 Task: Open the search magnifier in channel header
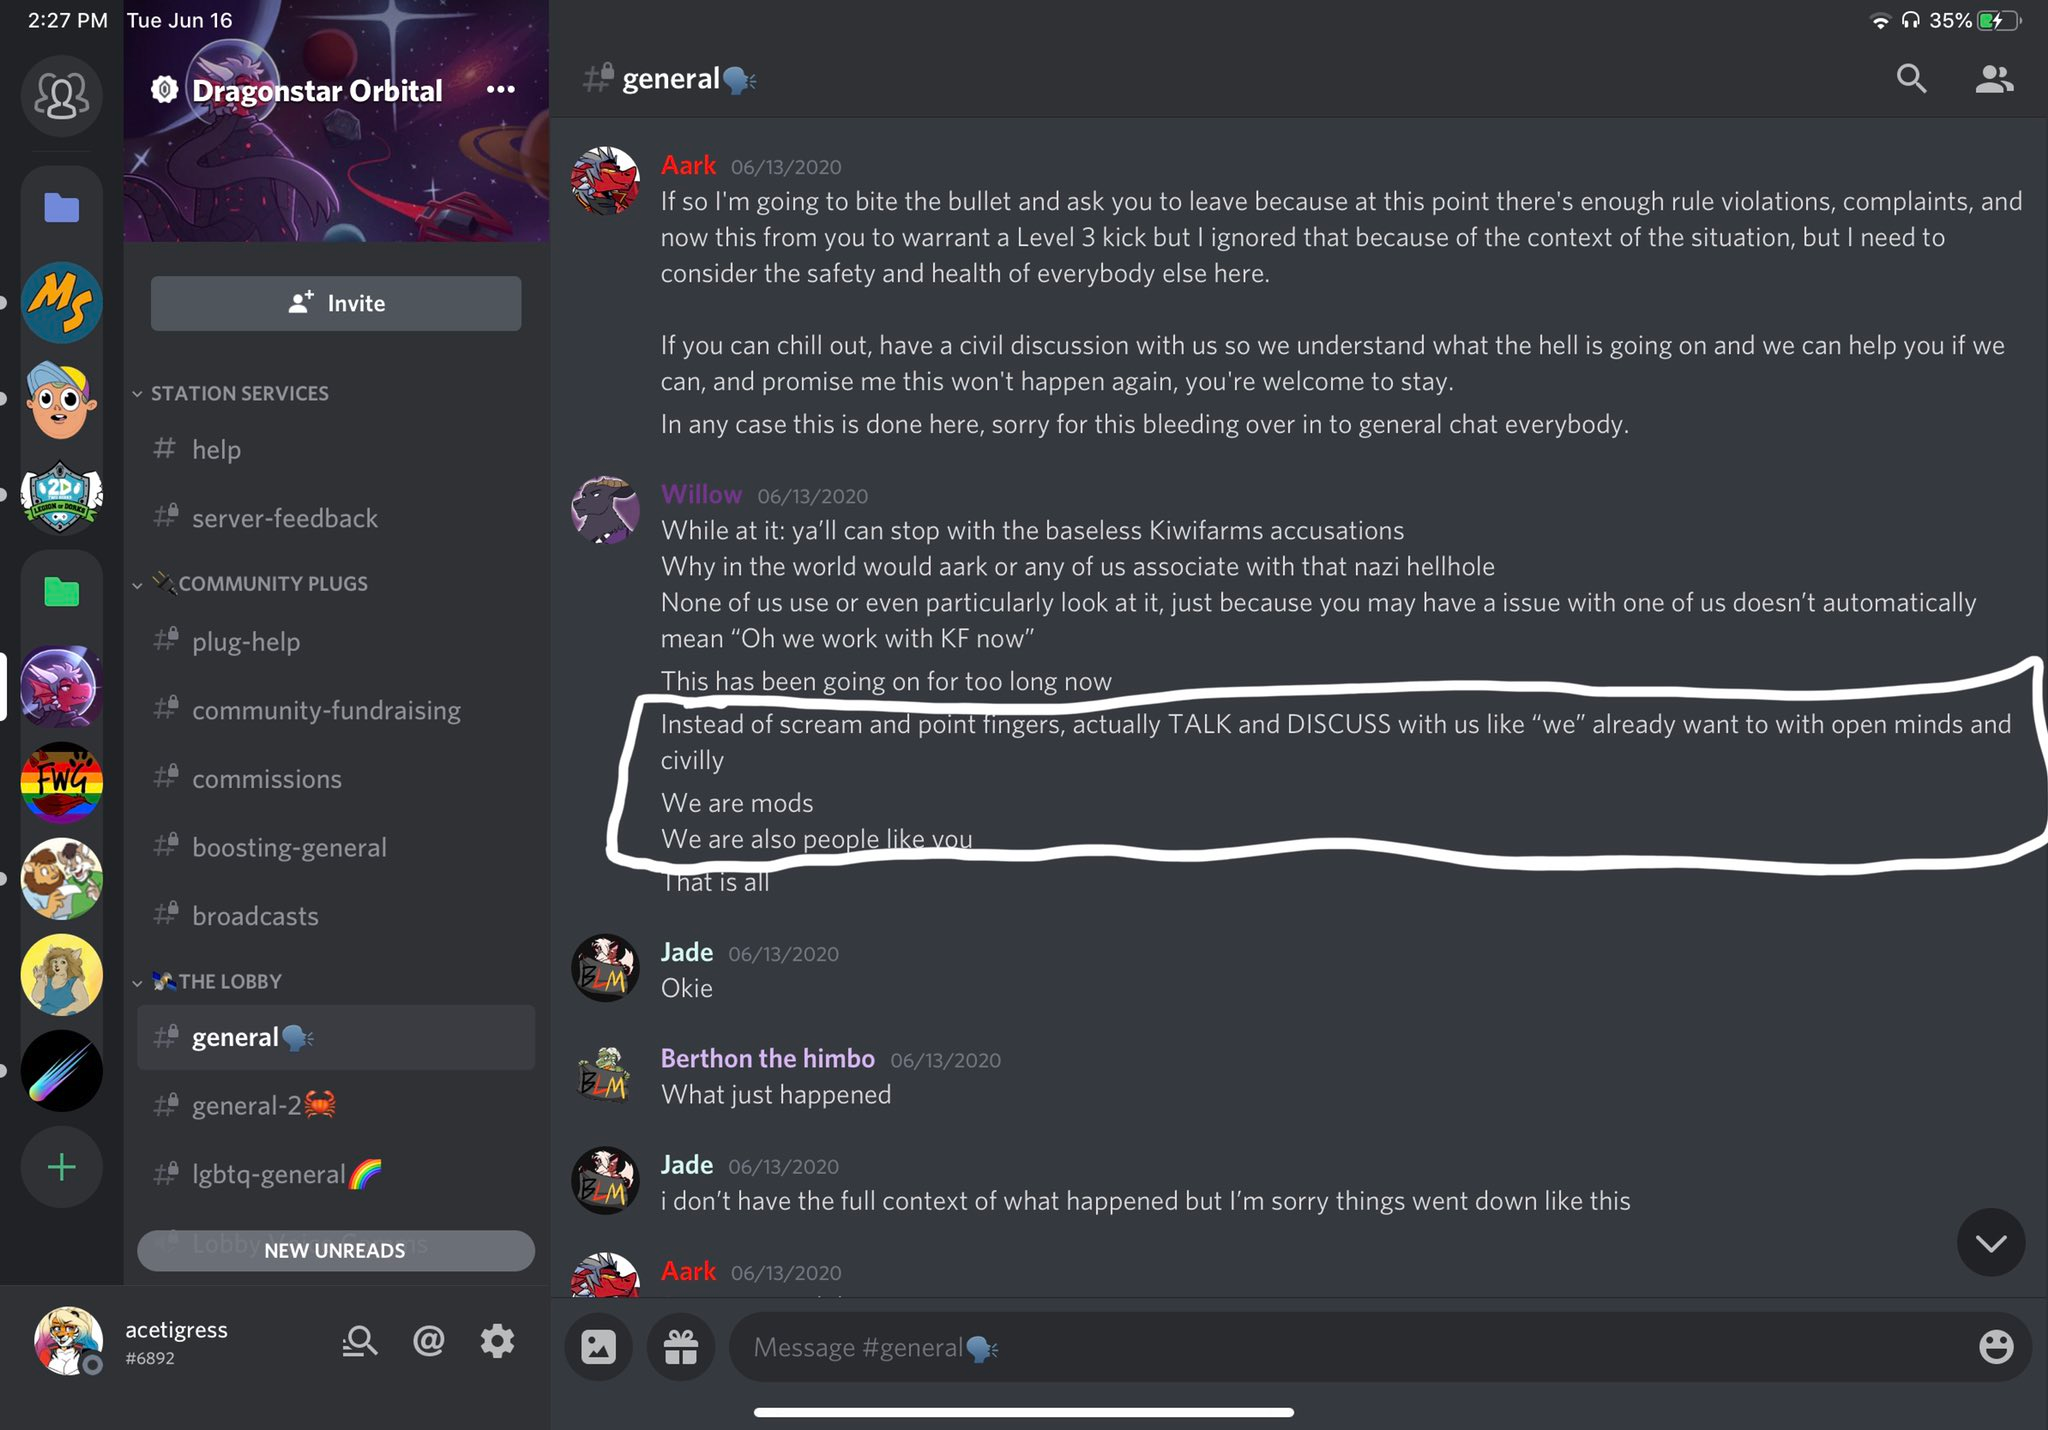(1911, 79)
